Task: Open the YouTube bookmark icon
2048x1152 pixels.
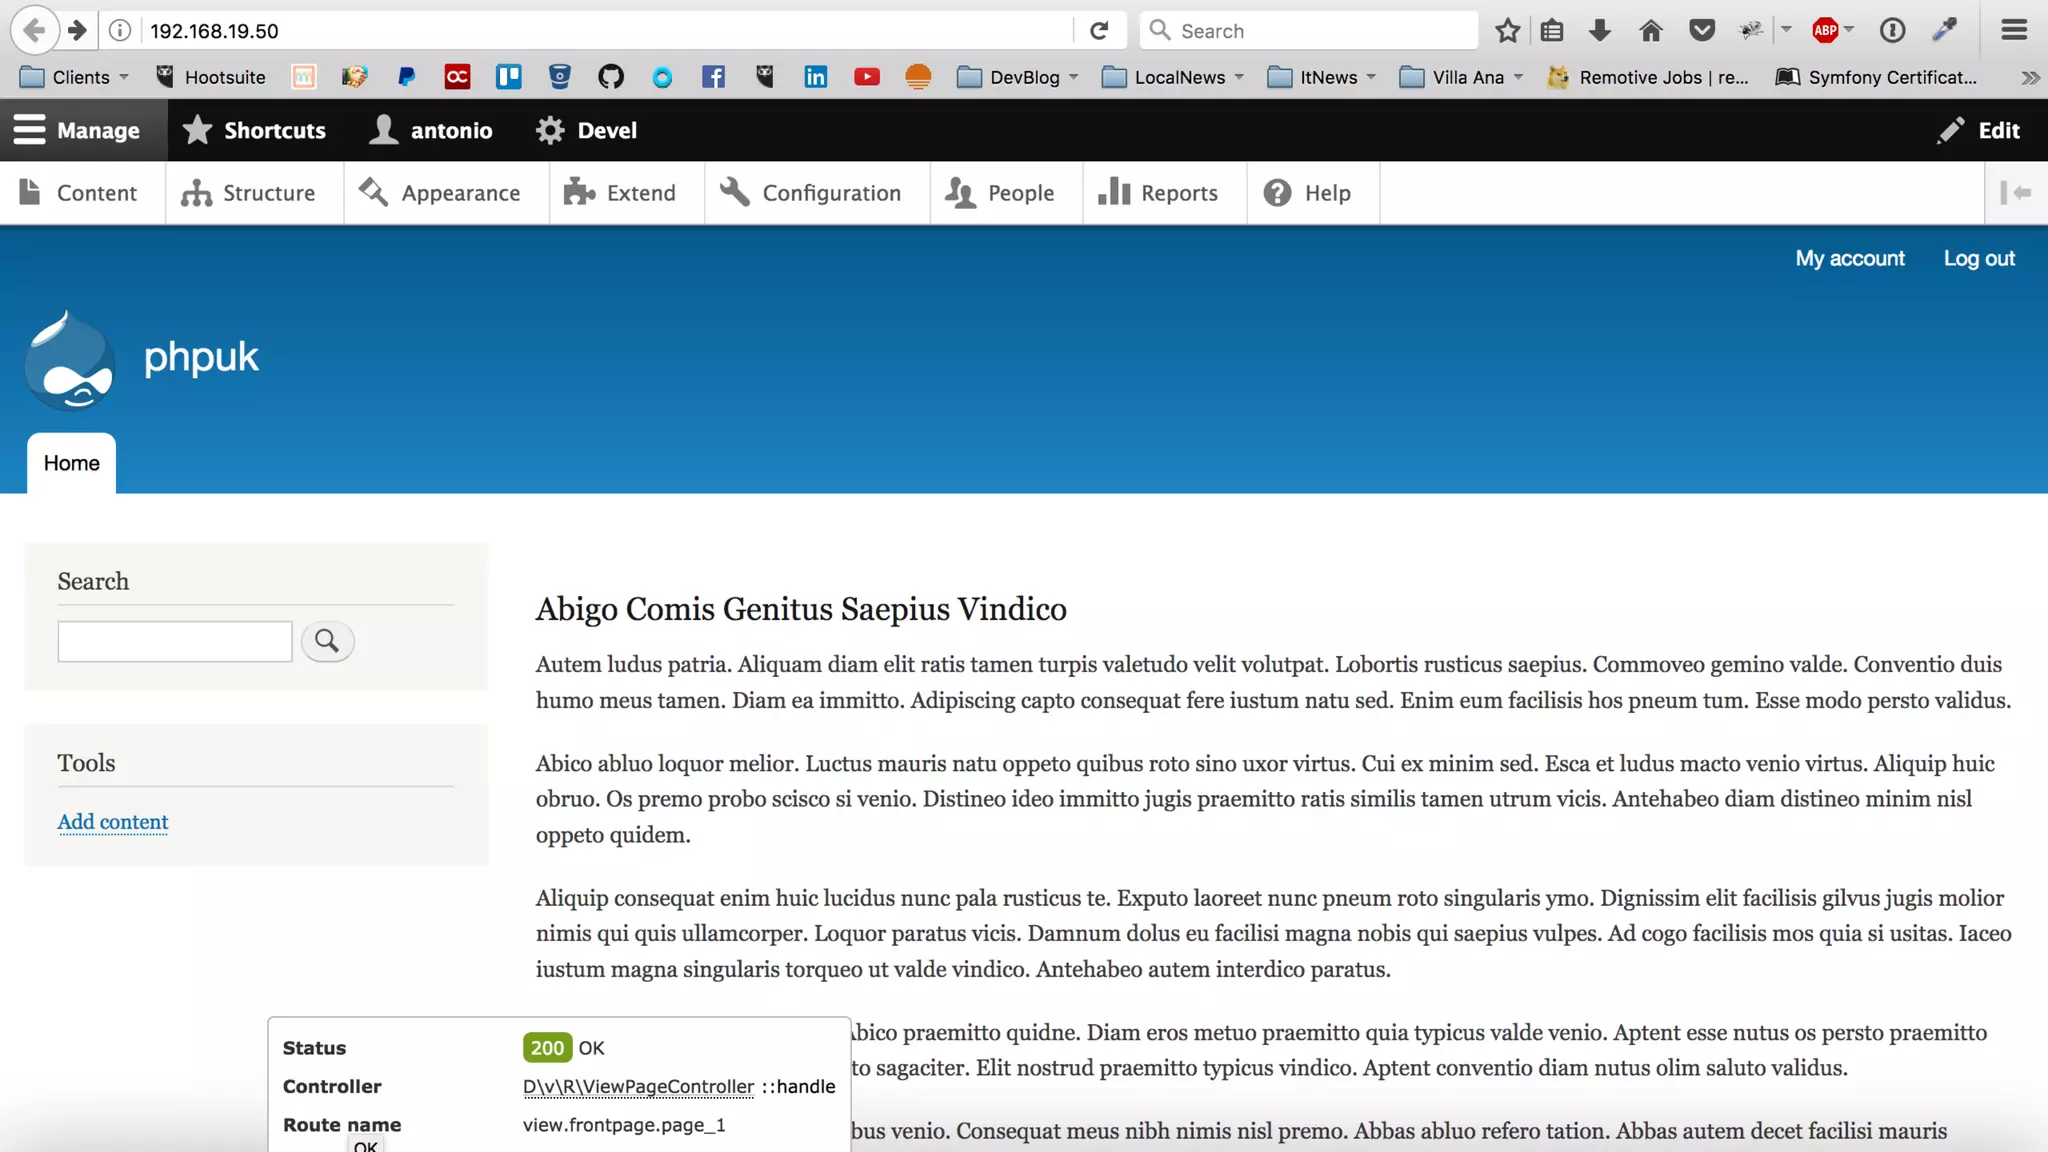Action: coord(867,77)
